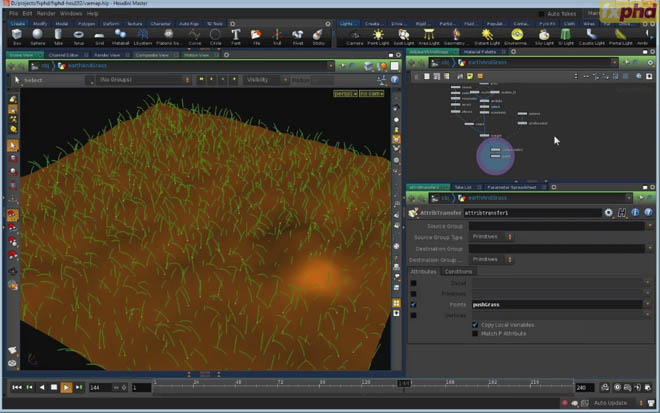660x413 pixels.
Task: Select the Sphere shelf tool
Action: coord(37,36)
